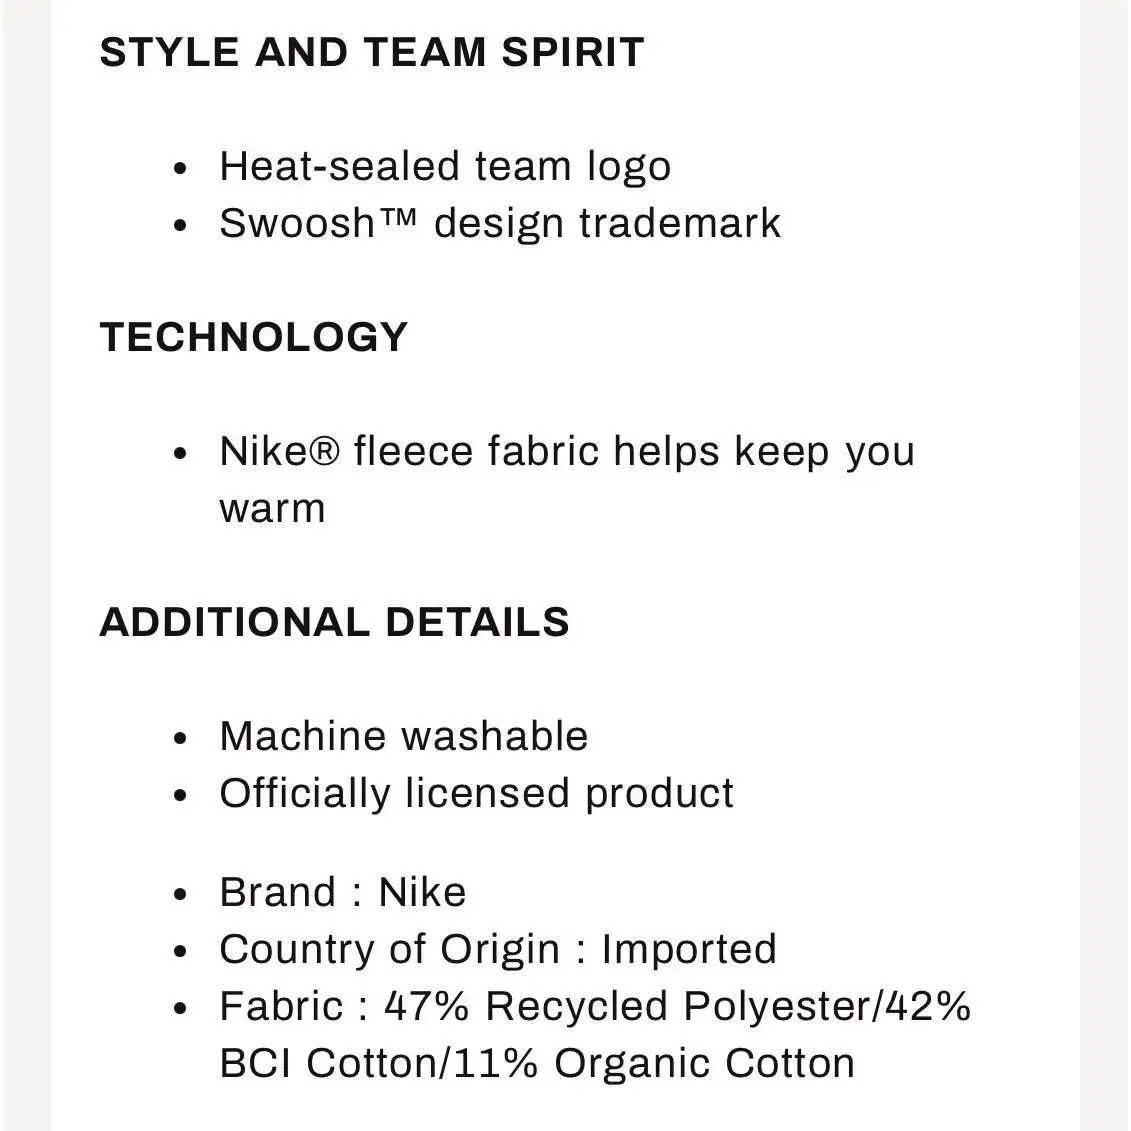This screenshot has height=1131, width=1131.
Task: Click the Brand : Nike line
Action: (343, 892)
